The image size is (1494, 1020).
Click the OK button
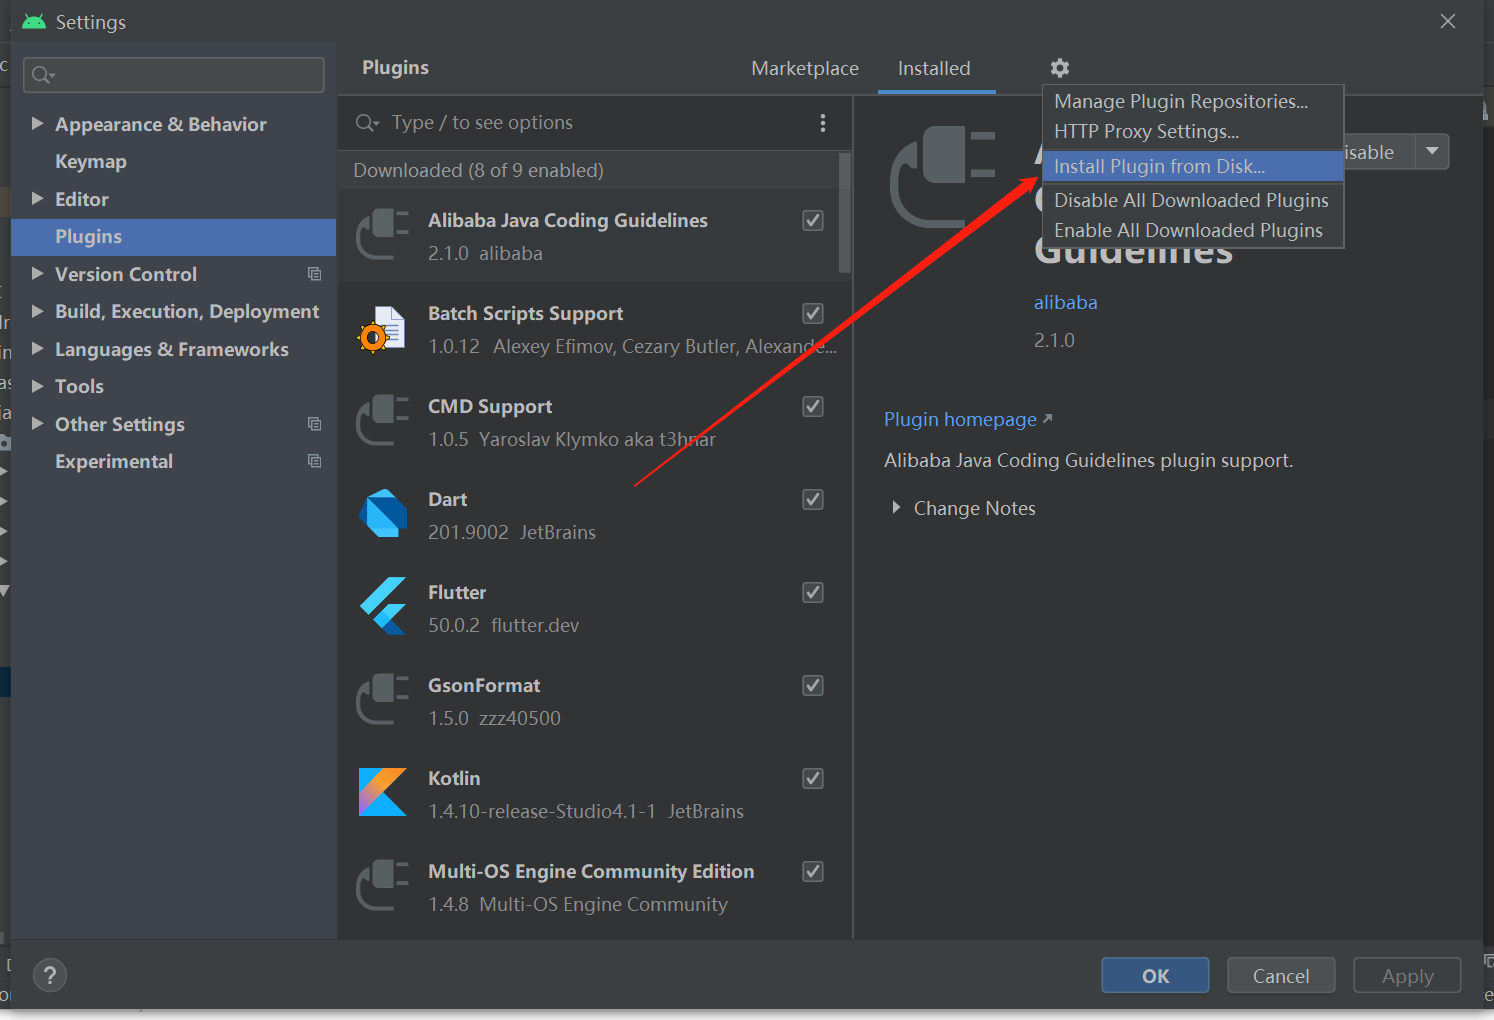coord(1155,975)
